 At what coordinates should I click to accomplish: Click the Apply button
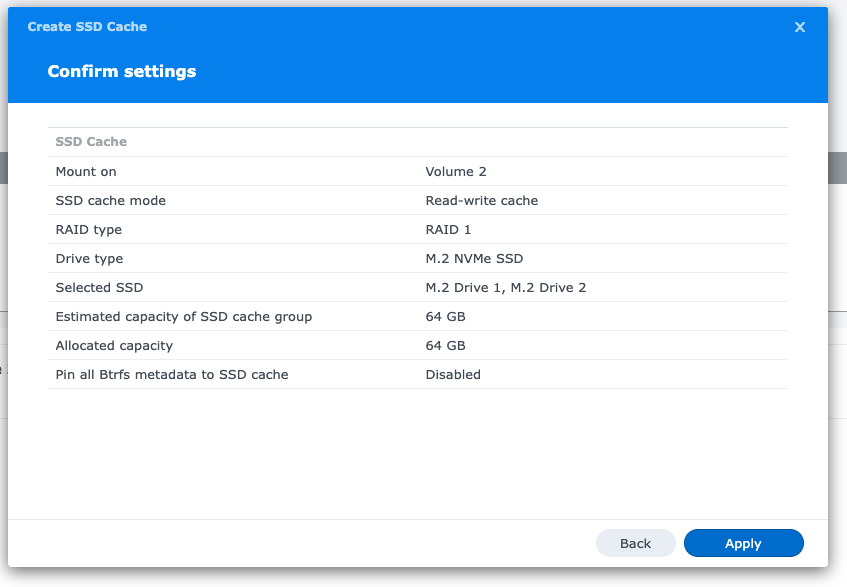743,543
